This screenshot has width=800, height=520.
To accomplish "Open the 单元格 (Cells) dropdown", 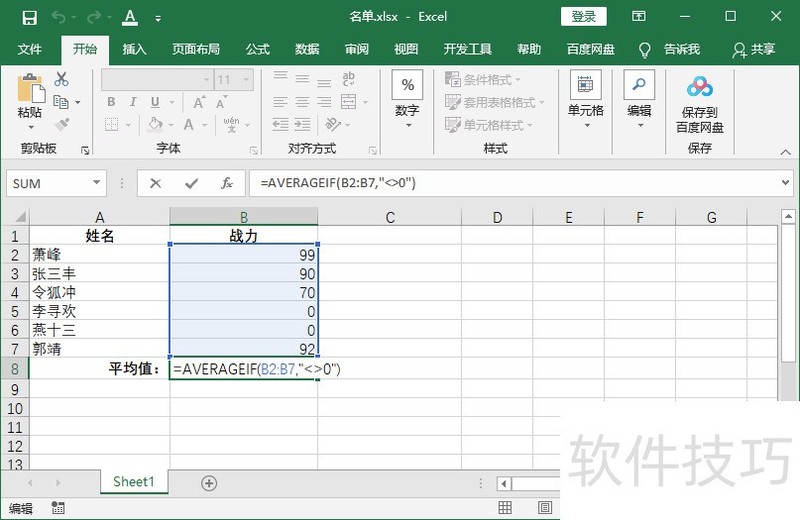I will tap(586, 103).
